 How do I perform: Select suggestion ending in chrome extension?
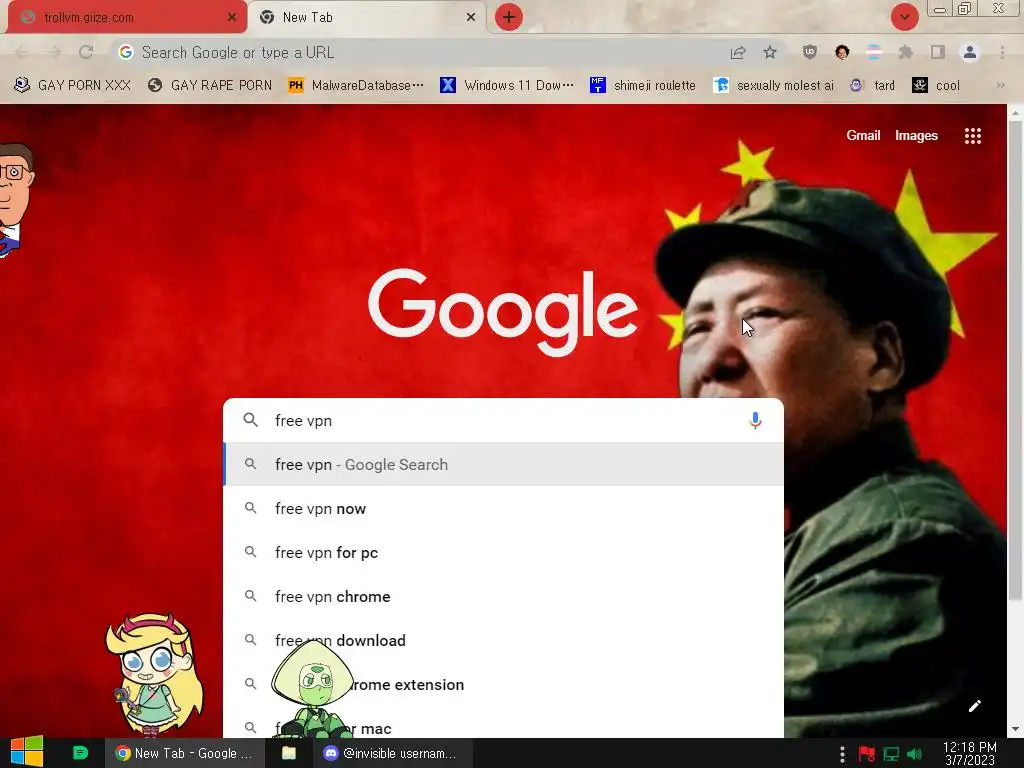point(503,684)
